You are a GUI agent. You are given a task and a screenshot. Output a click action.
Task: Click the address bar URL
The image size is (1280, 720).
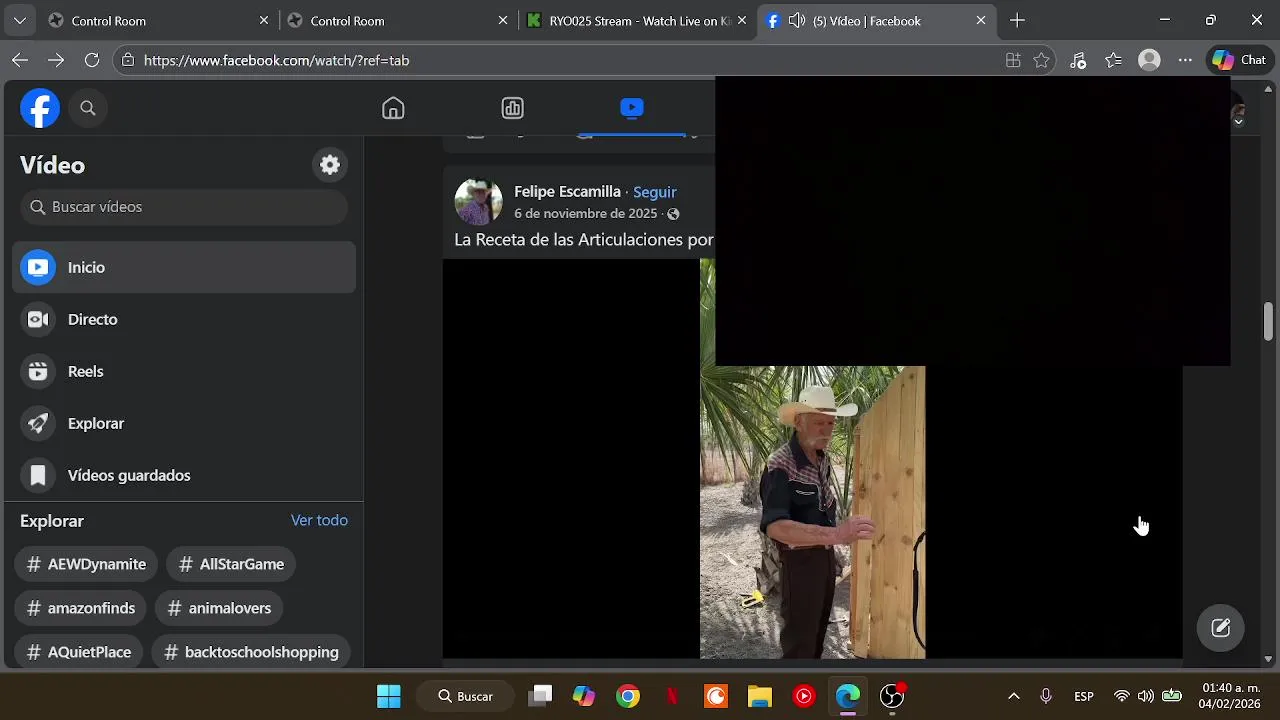click(276, 61)
